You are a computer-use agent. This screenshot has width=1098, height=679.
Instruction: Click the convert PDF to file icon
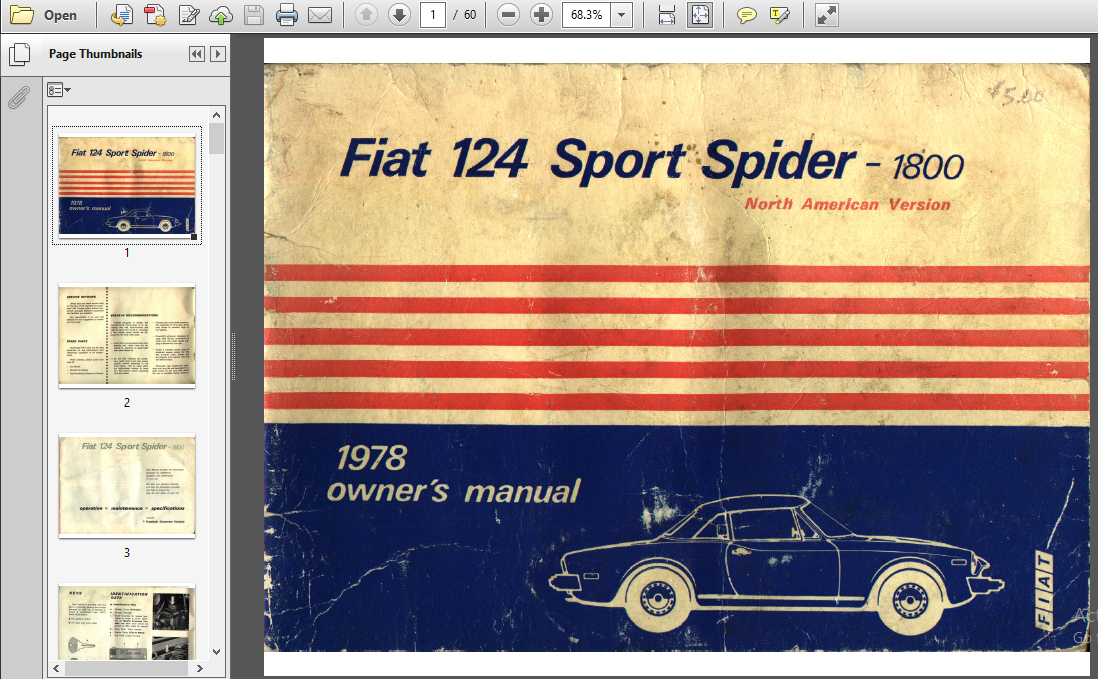tap(122, 15)
